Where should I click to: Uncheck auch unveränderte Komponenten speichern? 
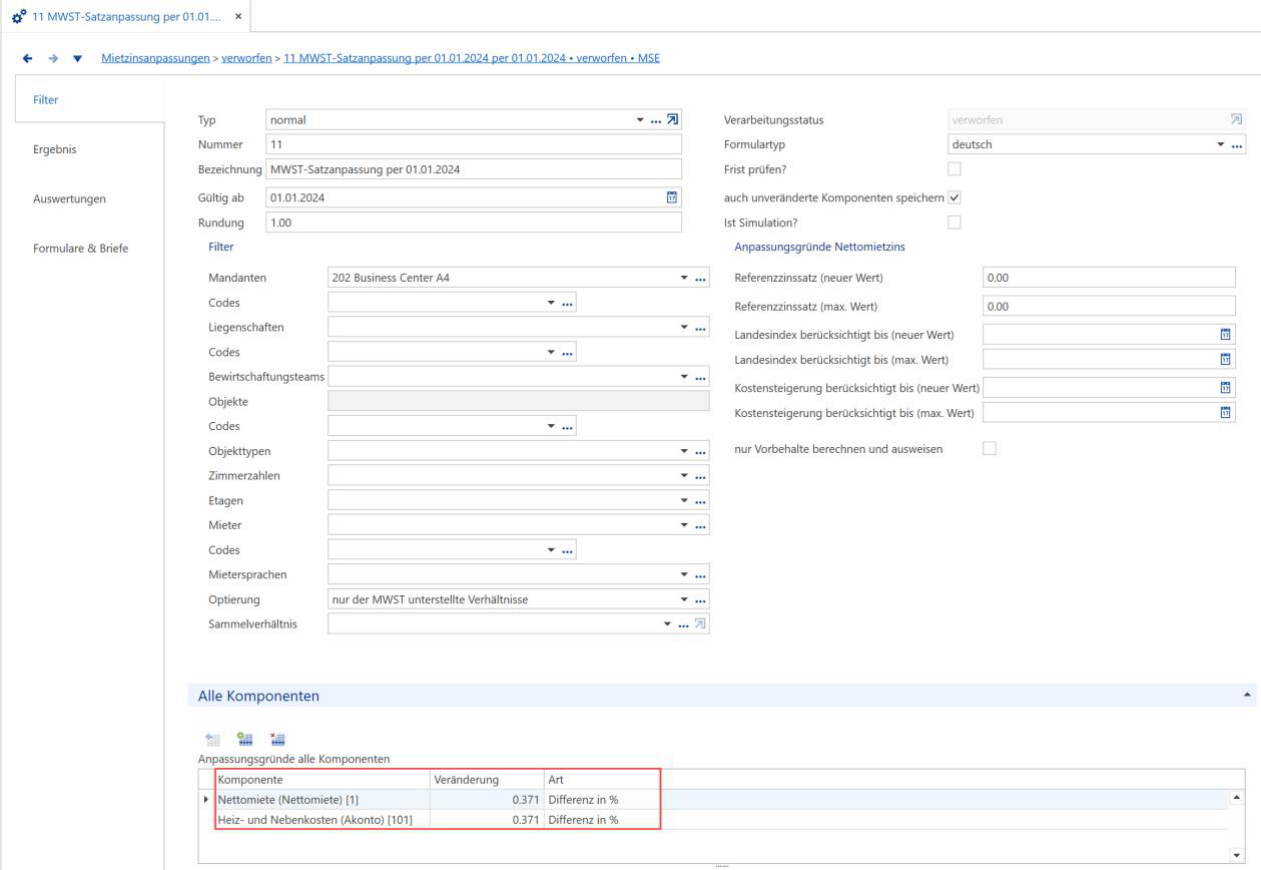[x=953, y=197]
